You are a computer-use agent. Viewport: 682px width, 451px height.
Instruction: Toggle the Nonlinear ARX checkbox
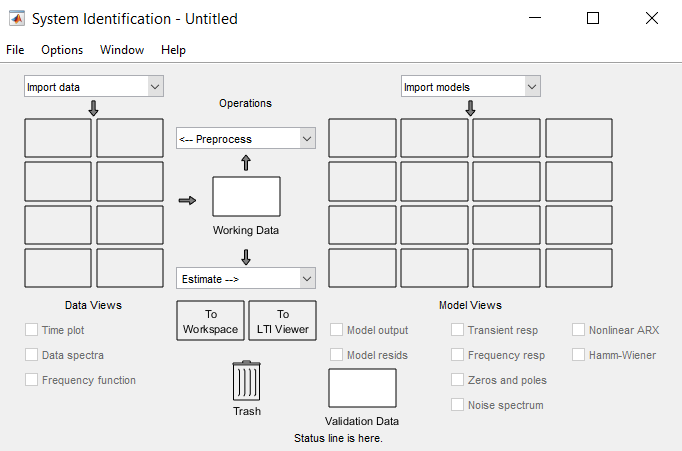578,330
